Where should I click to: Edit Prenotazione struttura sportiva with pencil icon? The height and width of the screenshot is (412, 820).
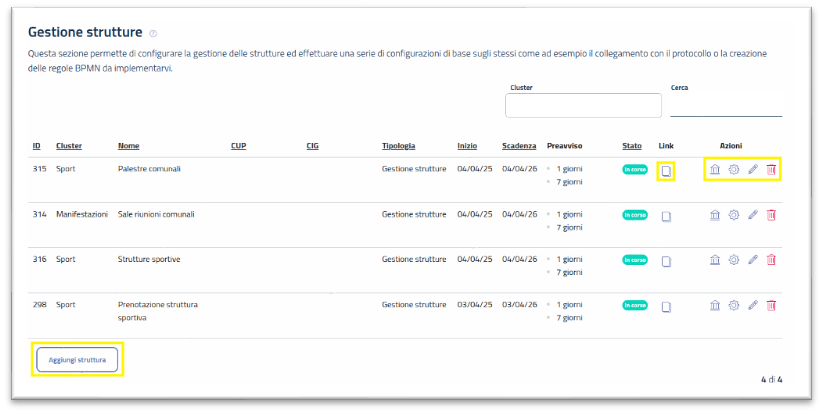tap(753, 305)
